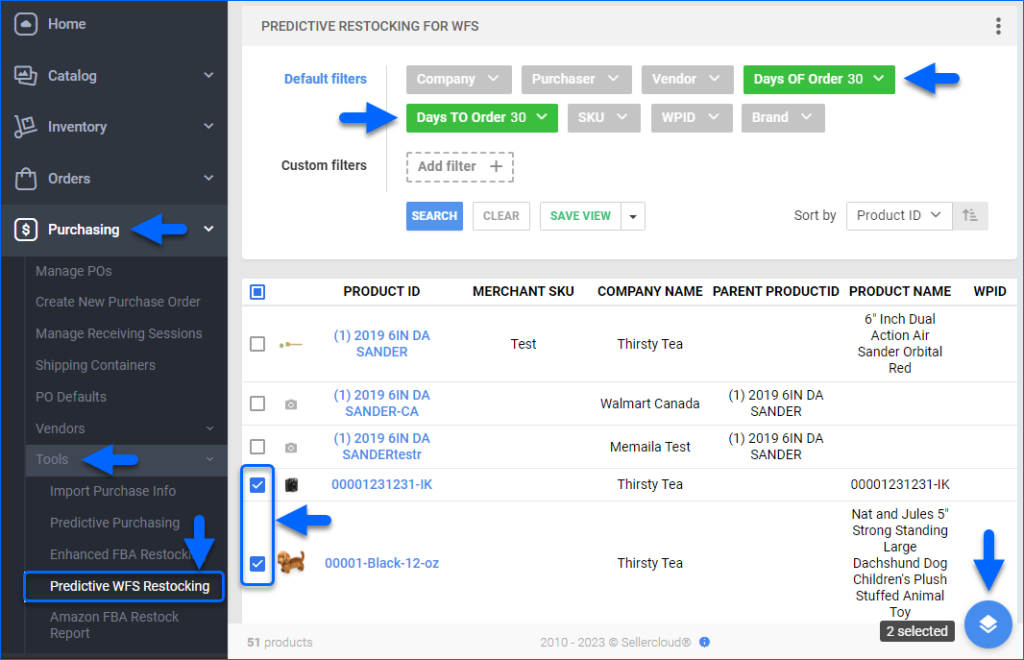1024x660 pixels.
Task: Click the info icon next to Sellercloud copyright
Action: 706,642
